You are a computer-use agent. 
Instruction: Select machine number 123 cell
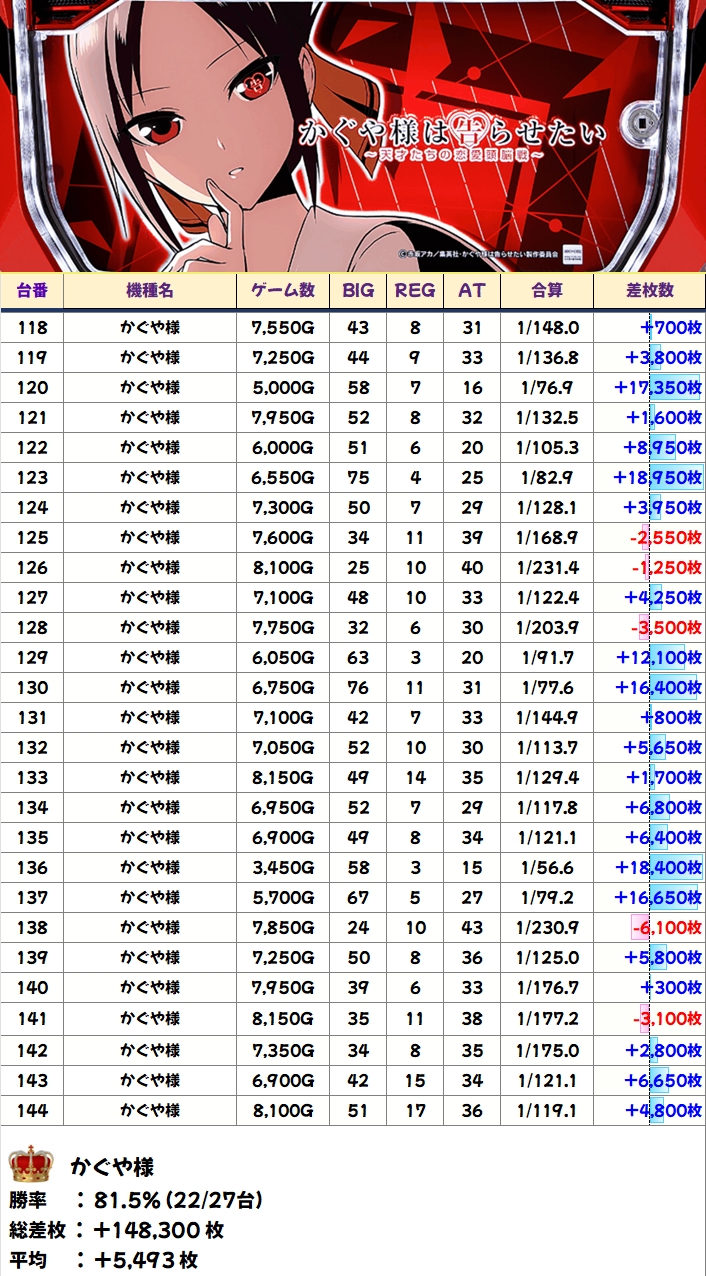tap(32, 478)
